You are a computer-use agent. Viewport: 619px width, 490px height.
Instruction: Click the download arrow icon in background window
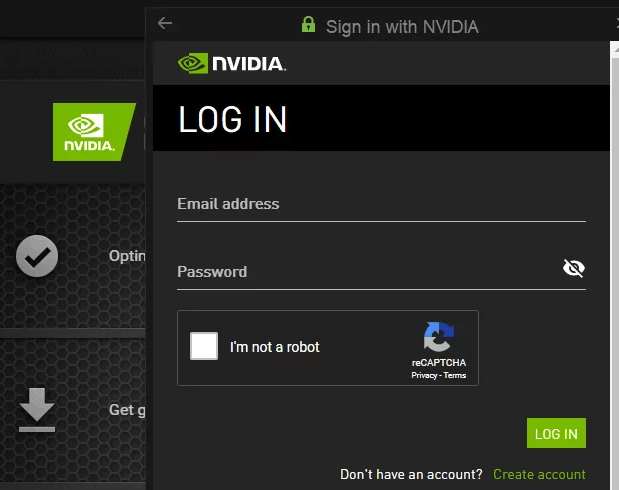[x=37, y=410]
